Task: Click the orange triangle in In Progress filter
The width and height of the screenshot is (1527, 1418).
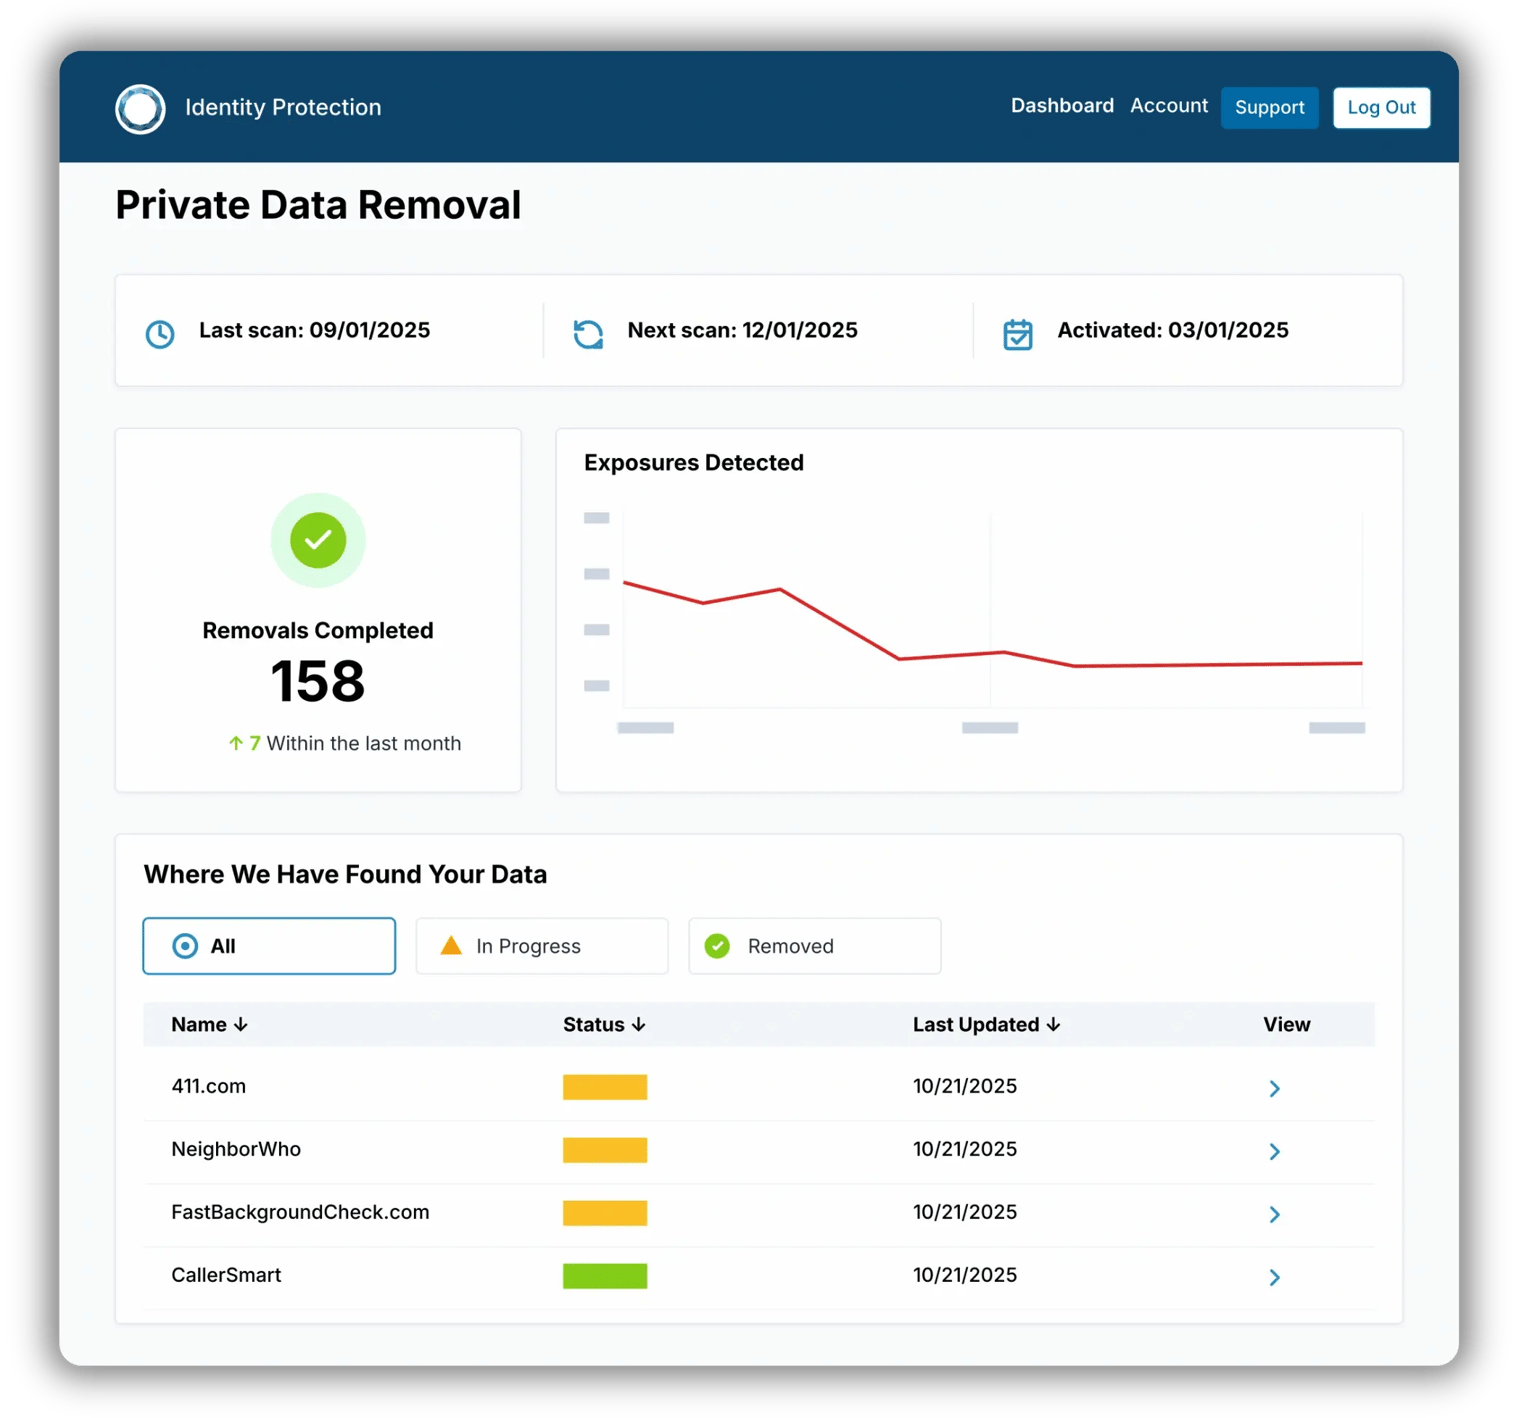Action: (451, 945)
